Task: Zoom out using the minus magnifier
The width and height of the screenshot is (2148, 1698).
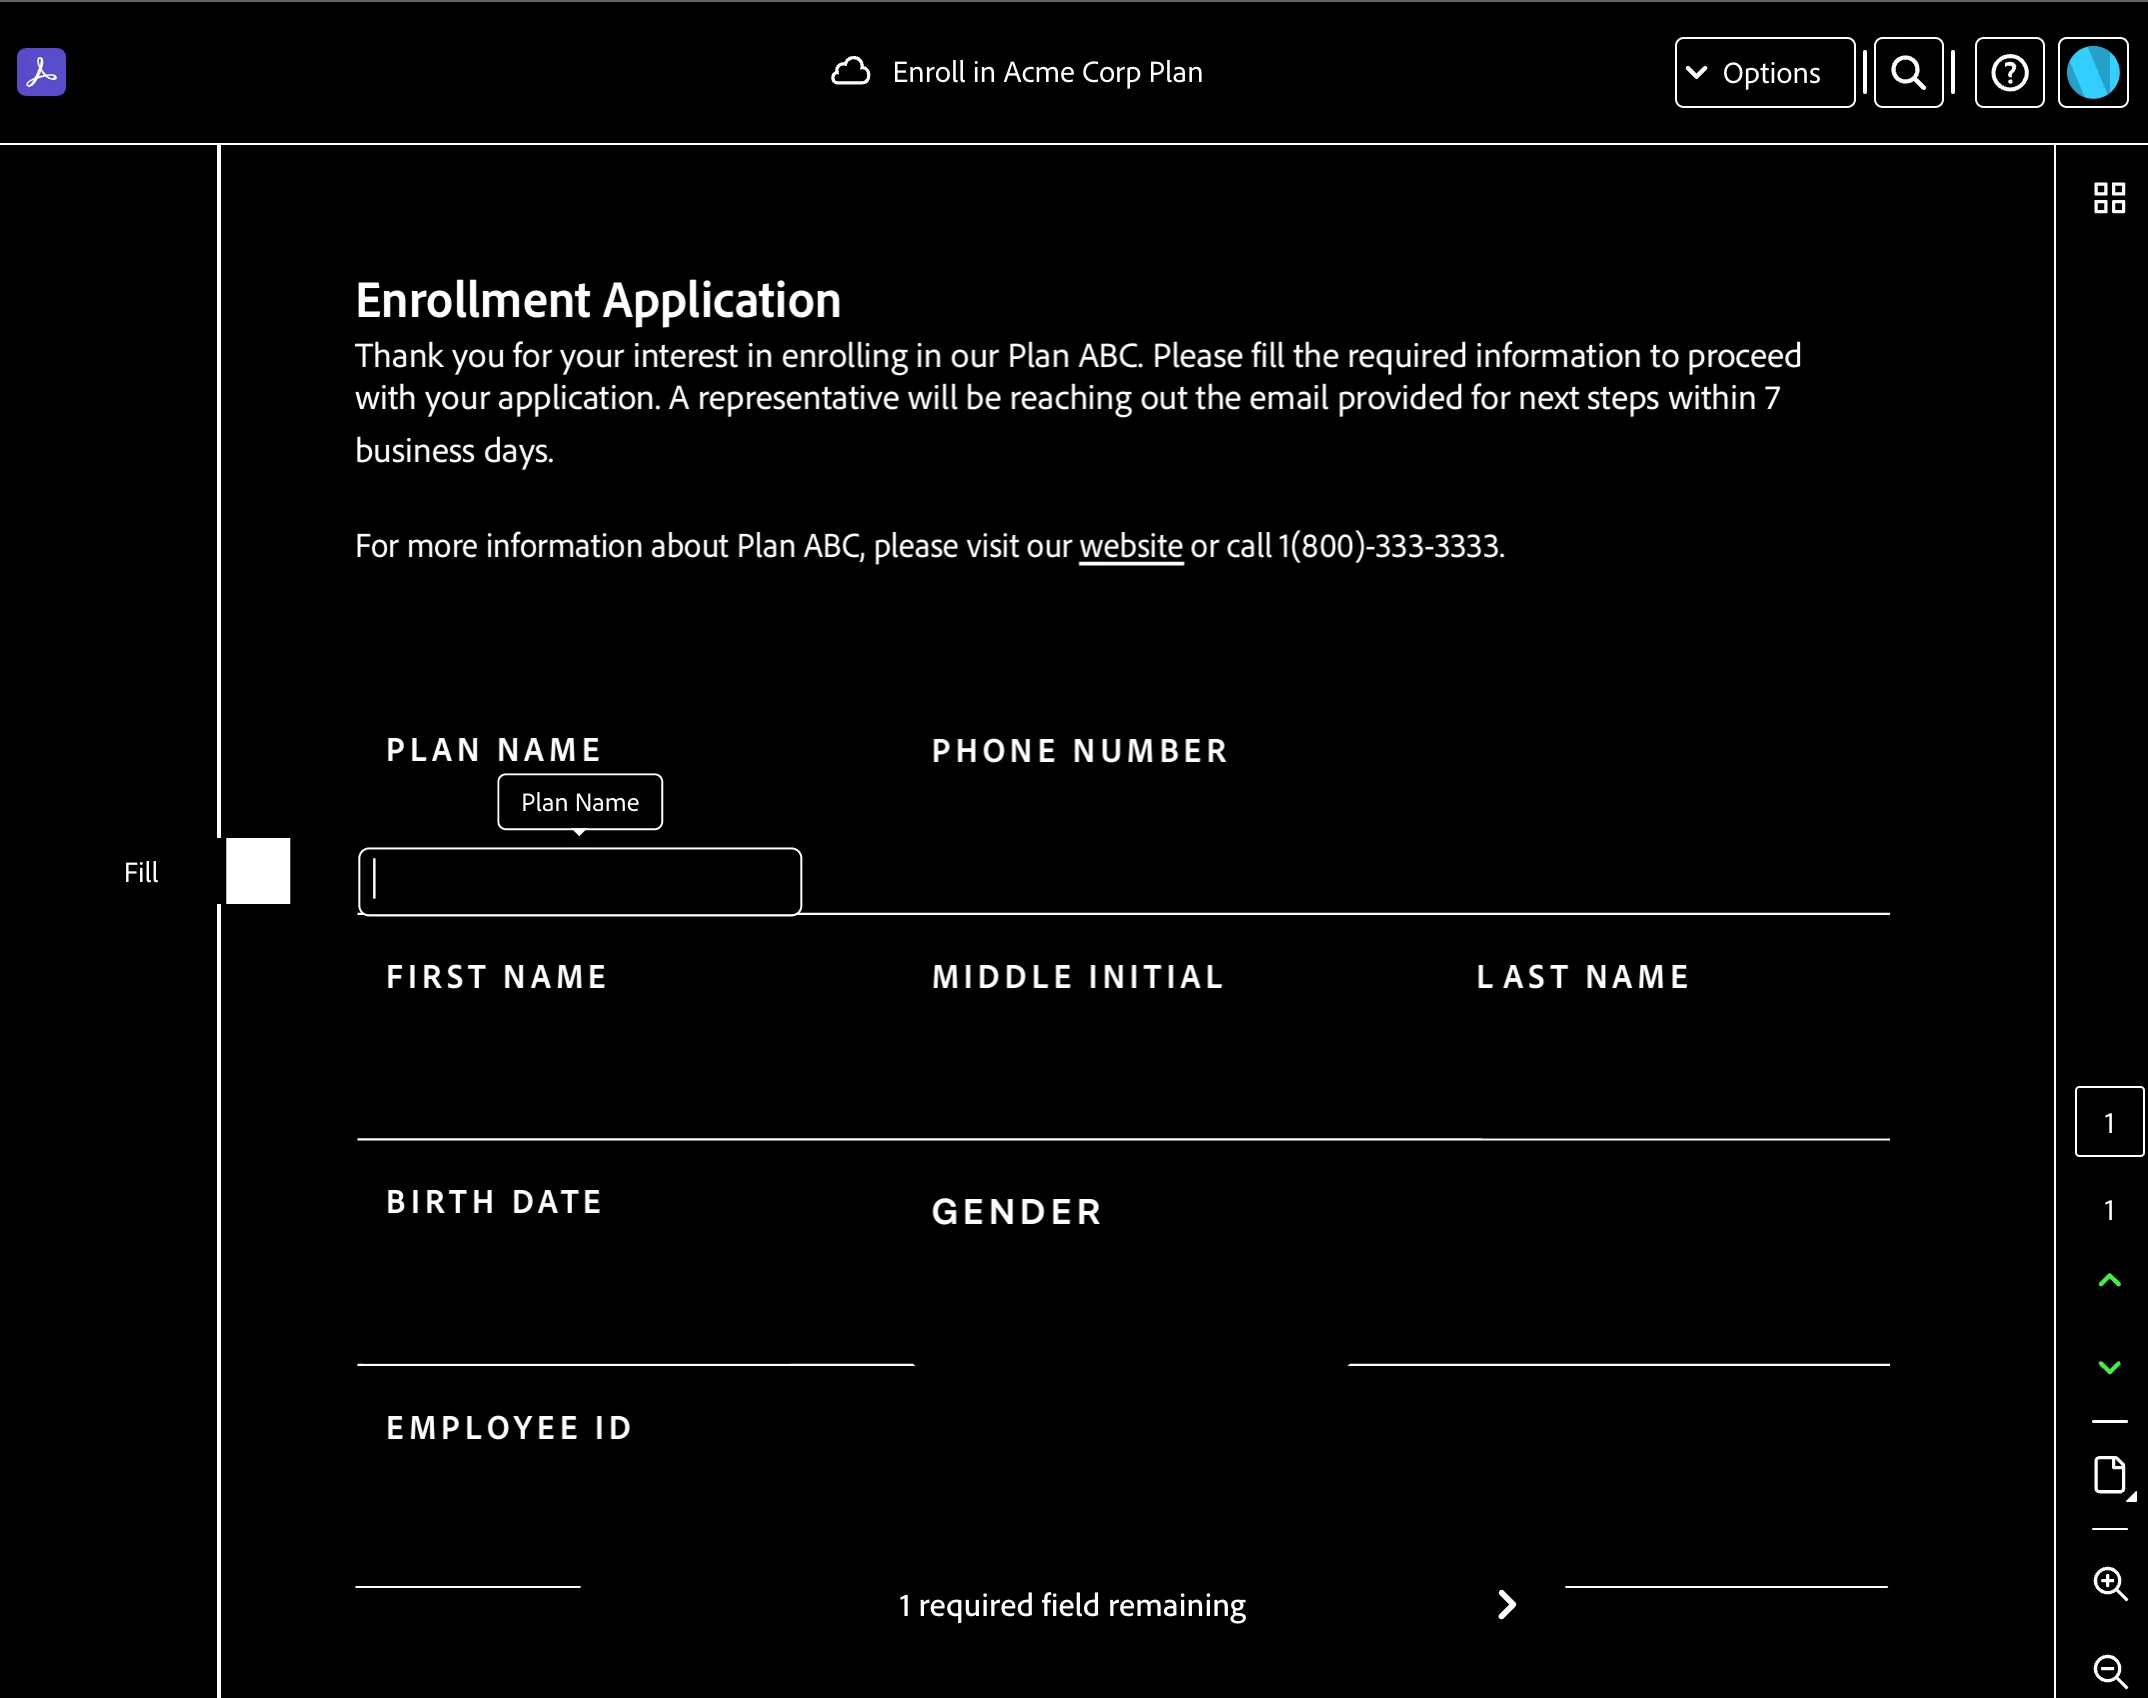Action: [2109, 1670]
